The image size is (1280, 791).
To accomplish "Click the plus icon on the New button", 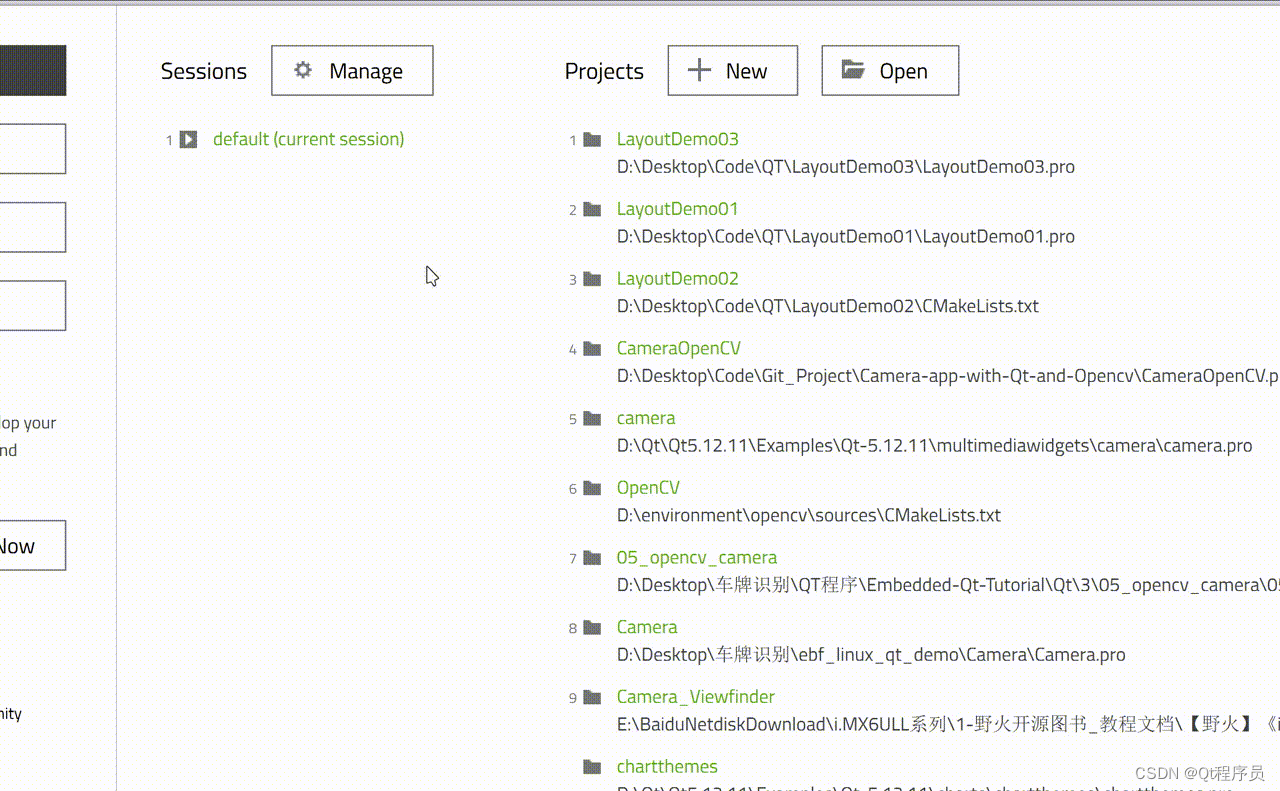I will [699, 70].
